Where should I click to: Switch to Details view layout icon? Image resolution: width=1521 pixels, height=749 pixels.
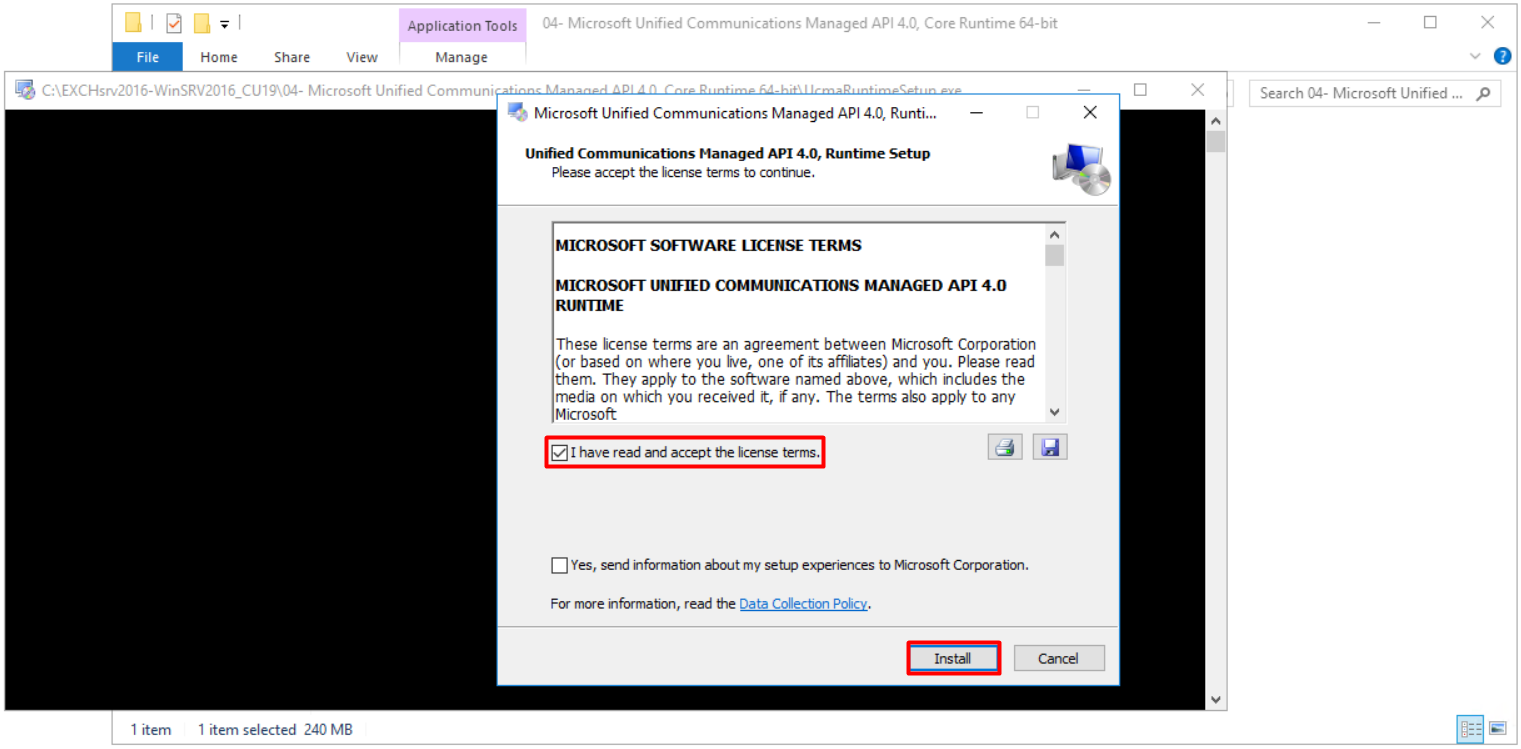[1471, 729]
